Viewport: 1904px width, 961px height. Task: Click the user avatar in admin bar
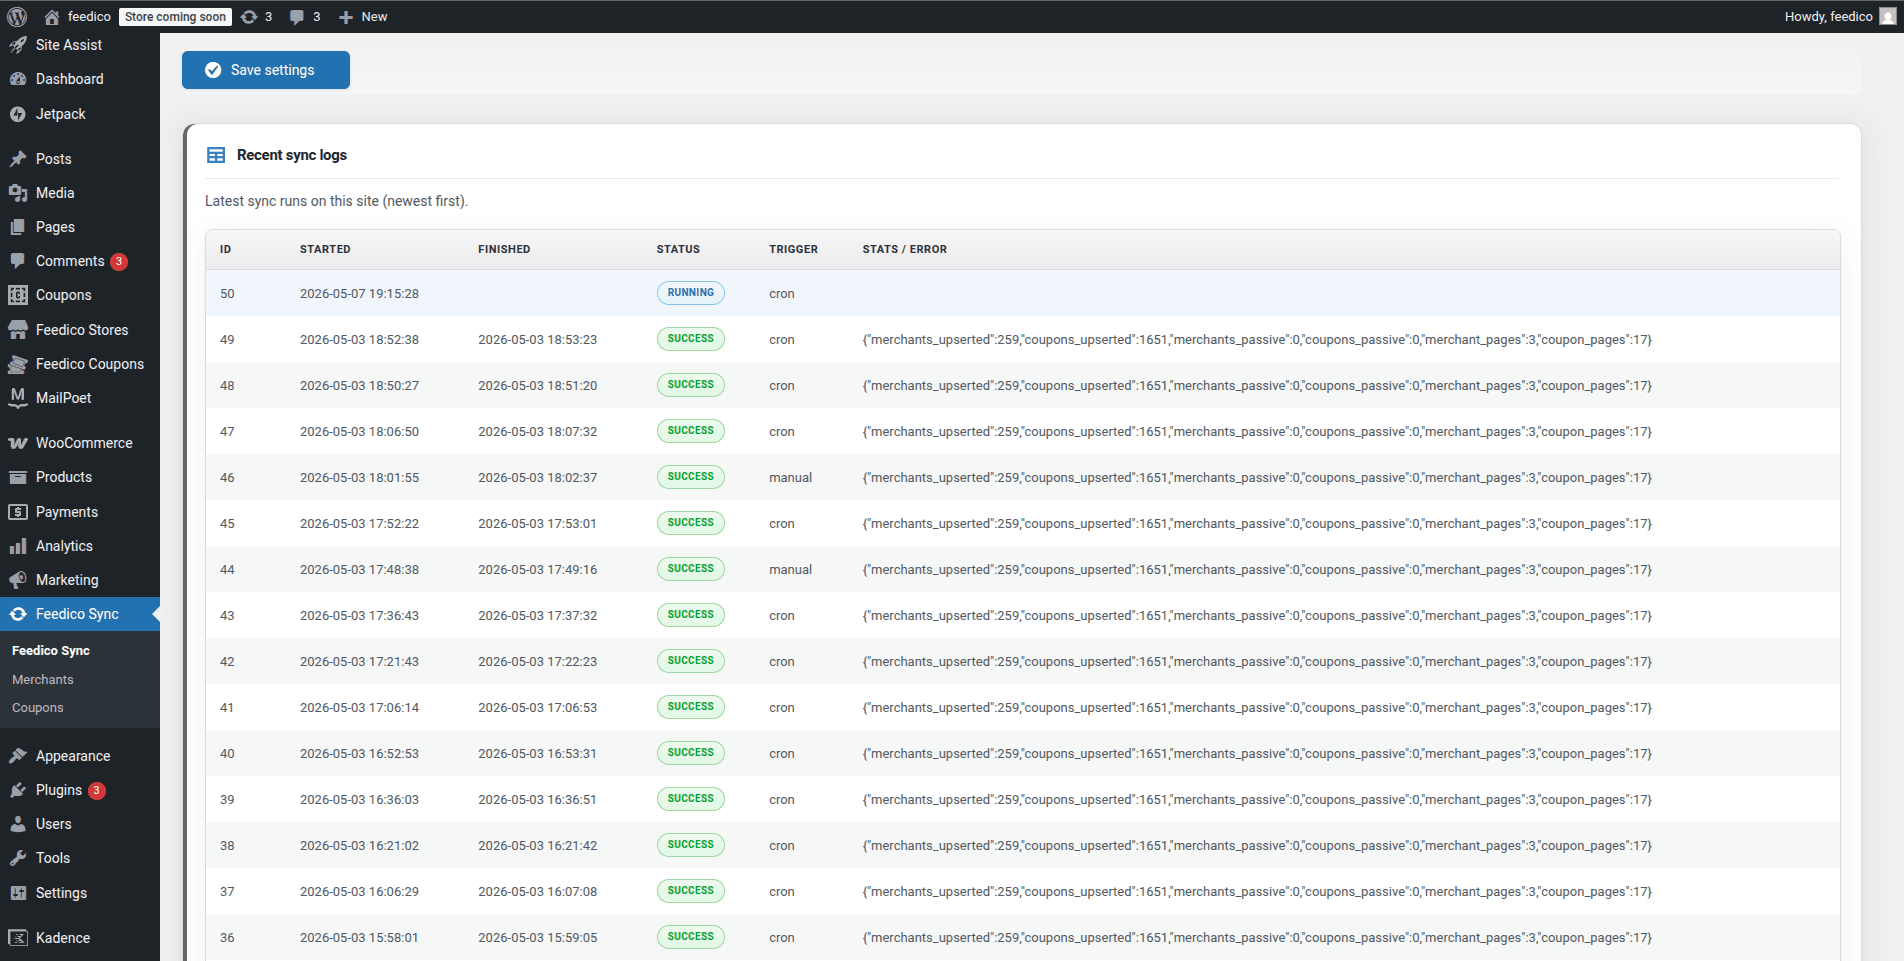point(1887,16)
